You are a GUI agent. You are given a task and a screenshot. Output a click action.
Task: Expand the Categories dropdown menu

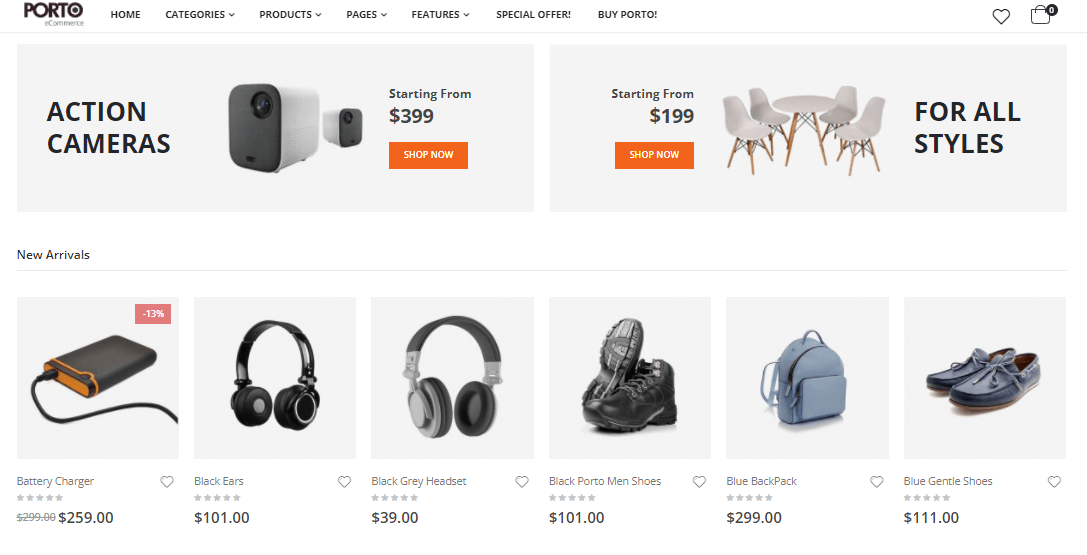[x=200, y=15]
